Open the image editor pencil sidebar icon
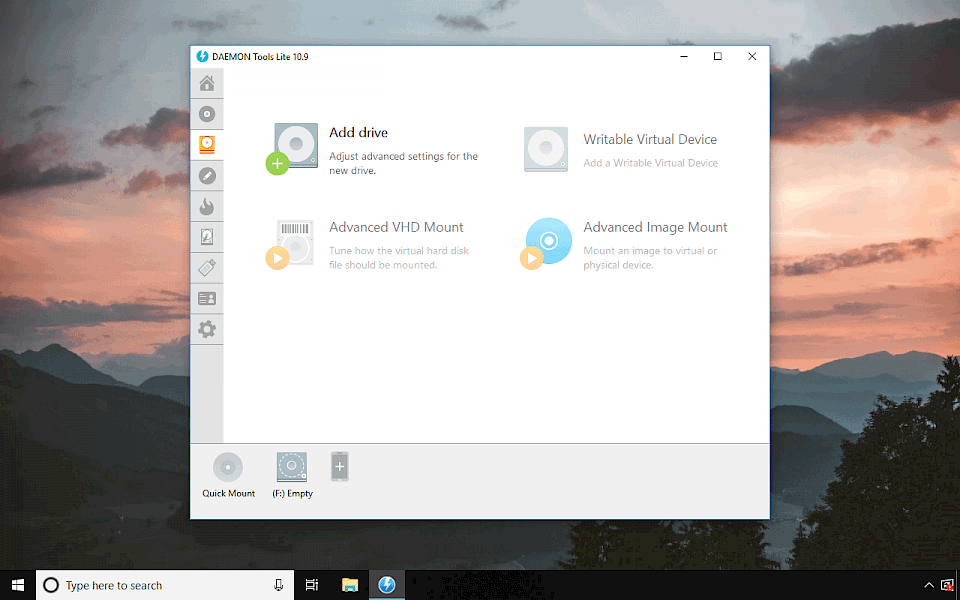960x600 pixels. [x=207, y=176]
